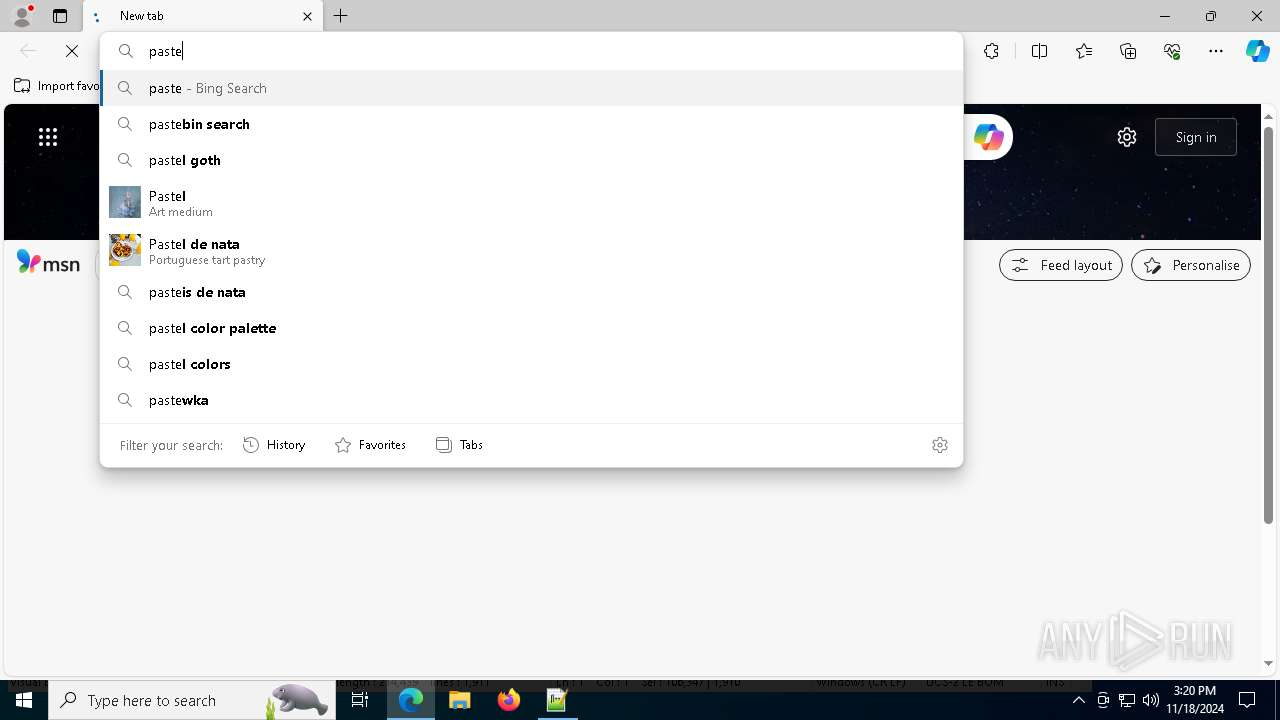The image size is (1280, 720).
Task: Open the taskbar clock and date
Action: [x=1195, y=700]
